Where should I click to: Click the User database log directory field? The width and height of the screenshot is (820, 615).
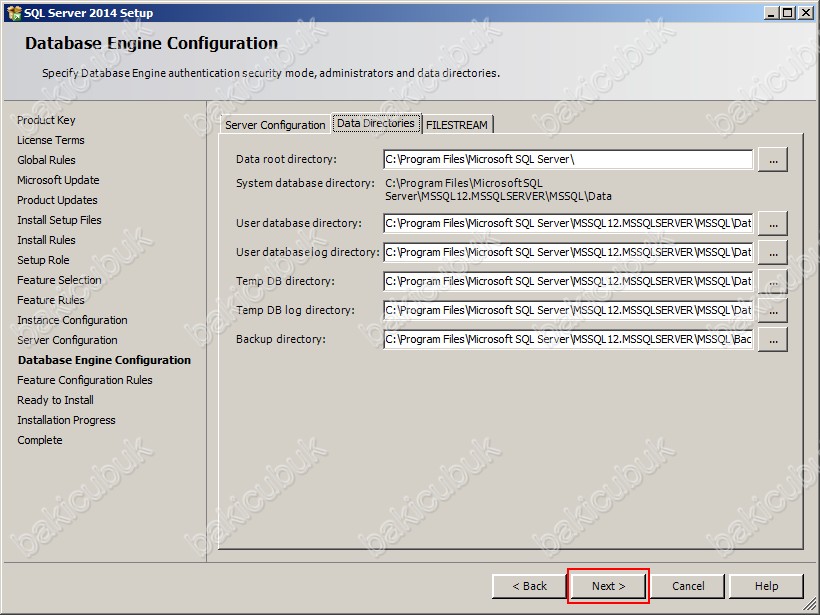pos(568,253)
